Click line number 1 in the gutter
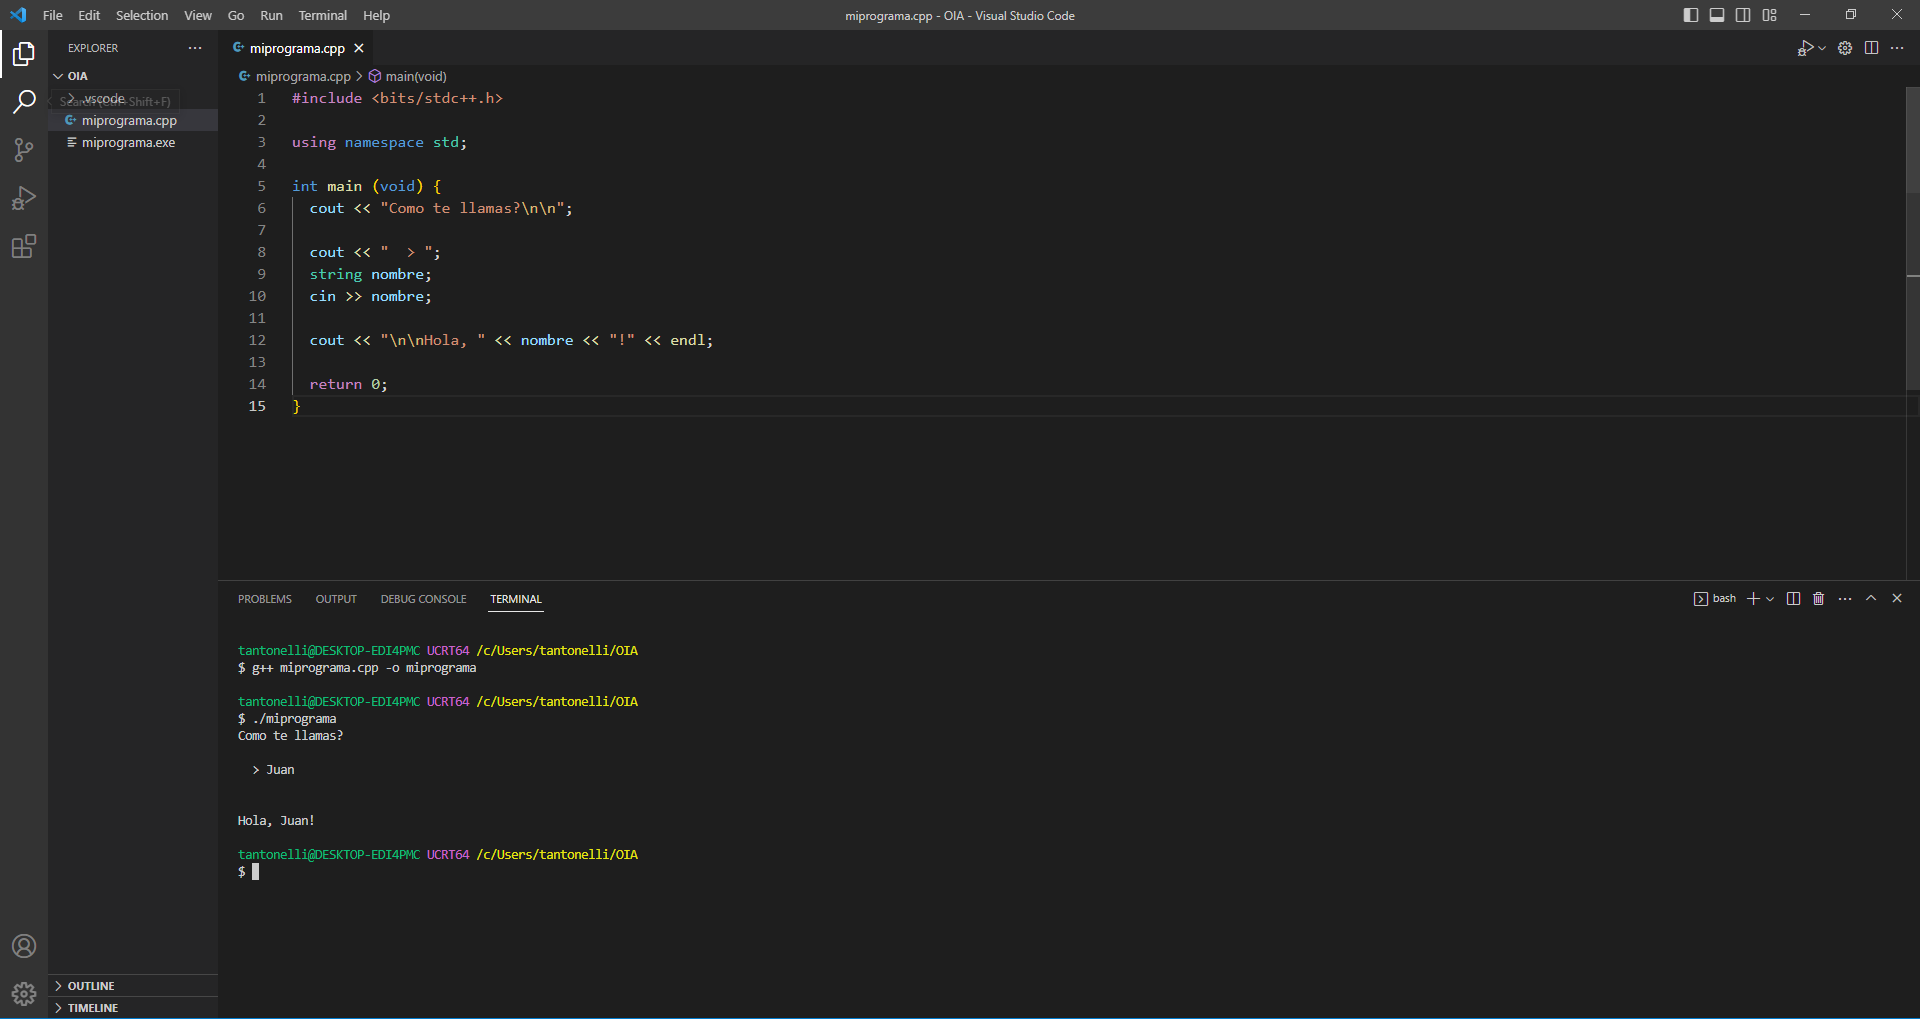The width and height of the screenshot is (1920, 1019). point(261,98)
